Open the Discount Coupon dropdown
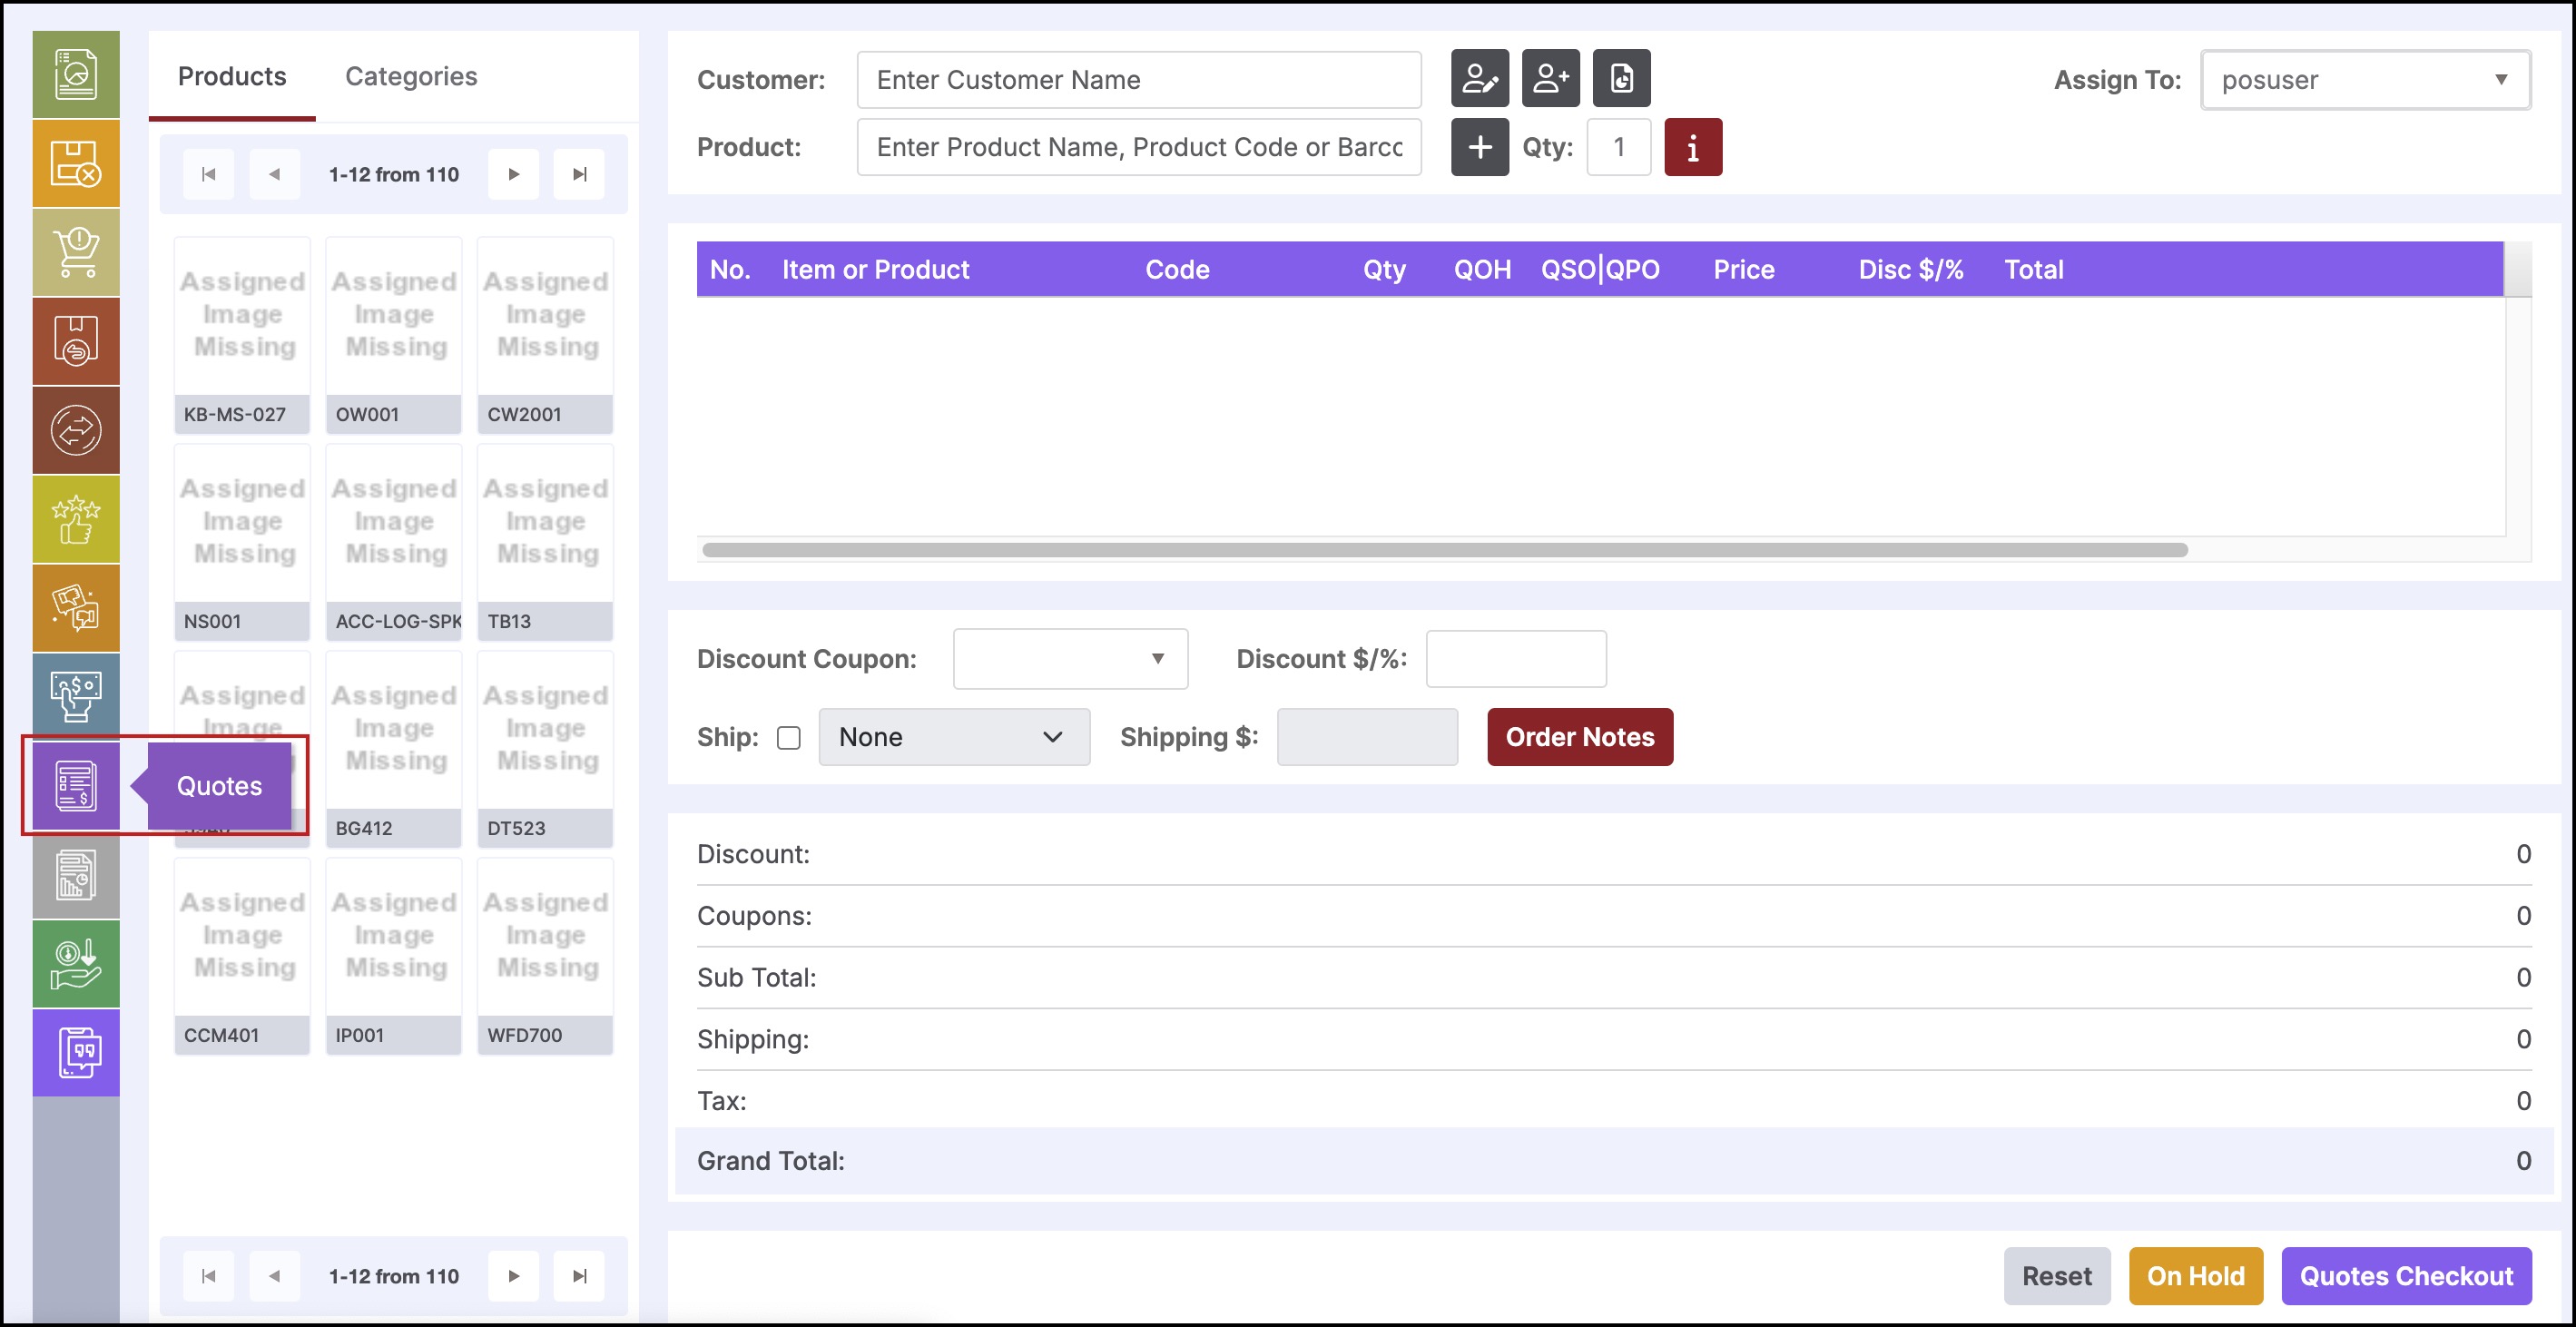2576x1327 pixels. [x=1070, y=659]
